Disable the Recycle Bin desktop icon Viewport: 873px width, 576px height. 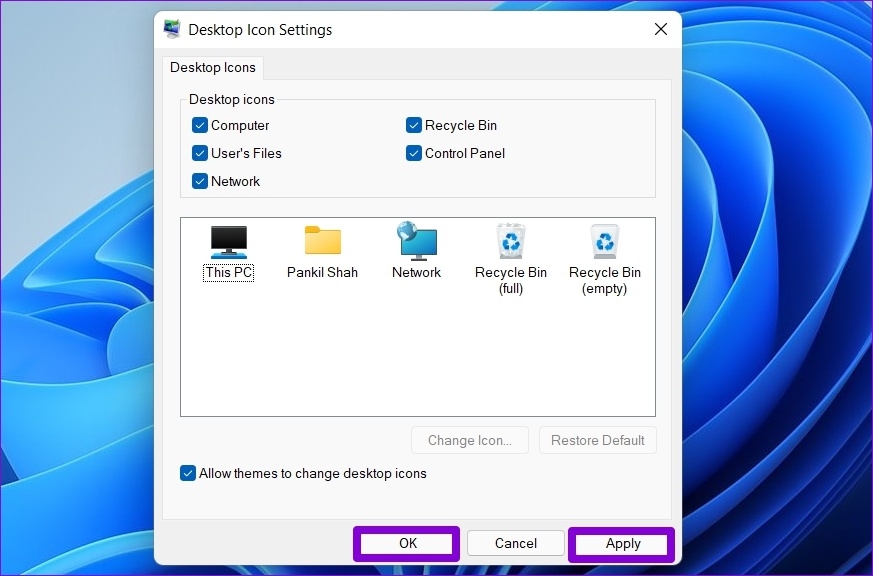pos(414,125)
